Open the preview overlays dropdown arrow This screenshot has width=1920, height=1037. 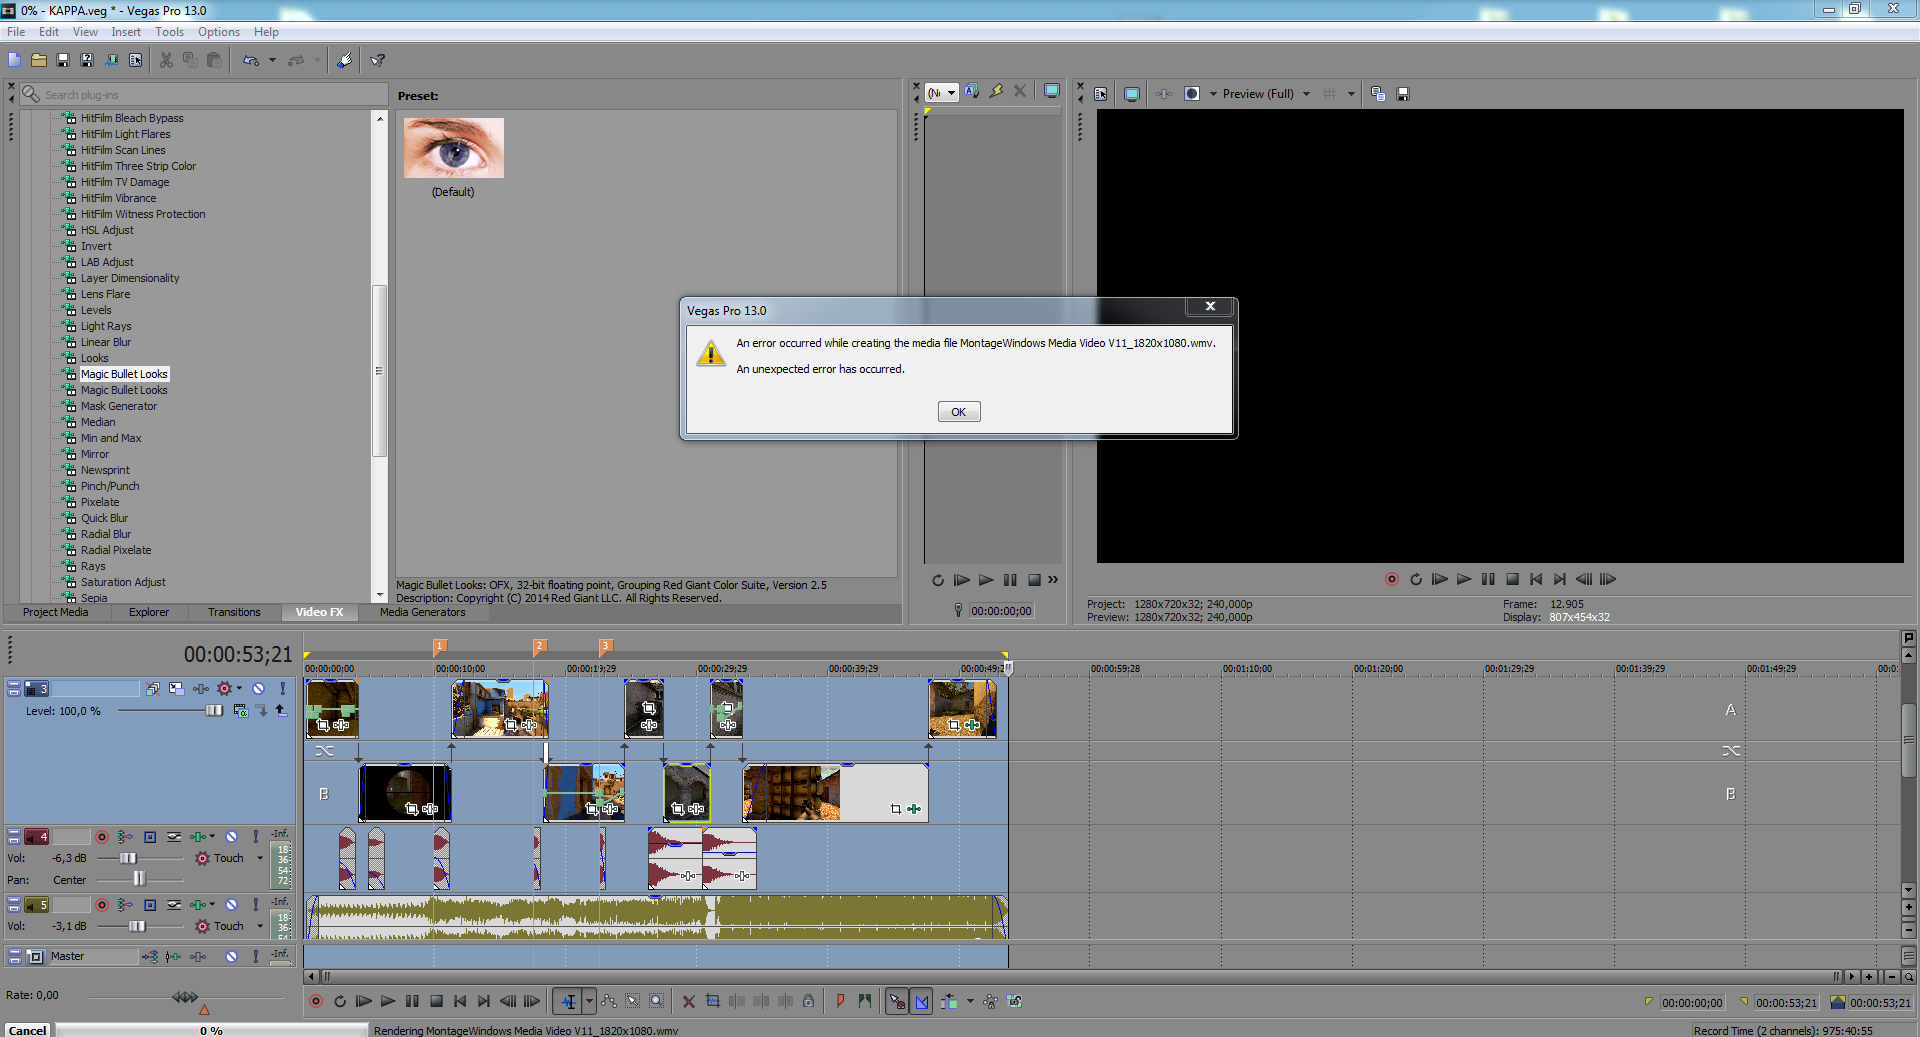click(1351, 94)
